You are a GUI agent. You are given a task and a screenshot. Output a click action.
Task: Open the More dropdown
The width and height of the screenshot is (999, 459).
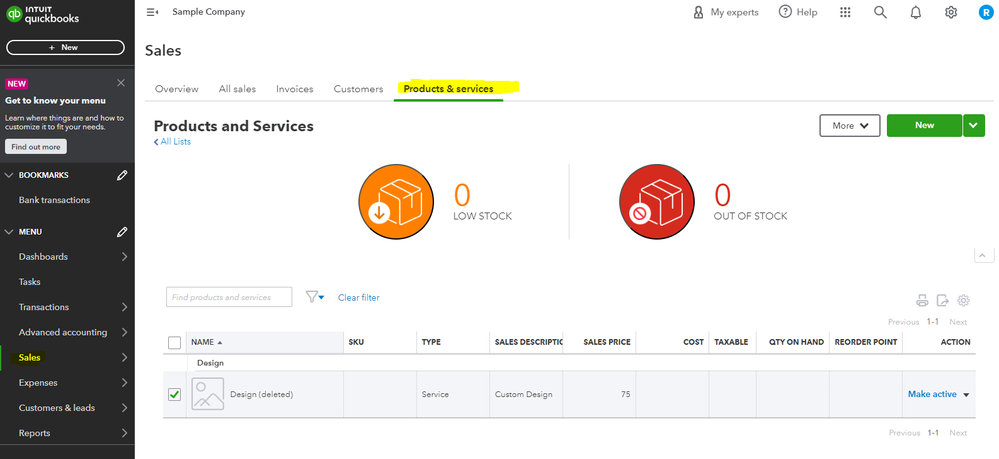coord(850,126)
